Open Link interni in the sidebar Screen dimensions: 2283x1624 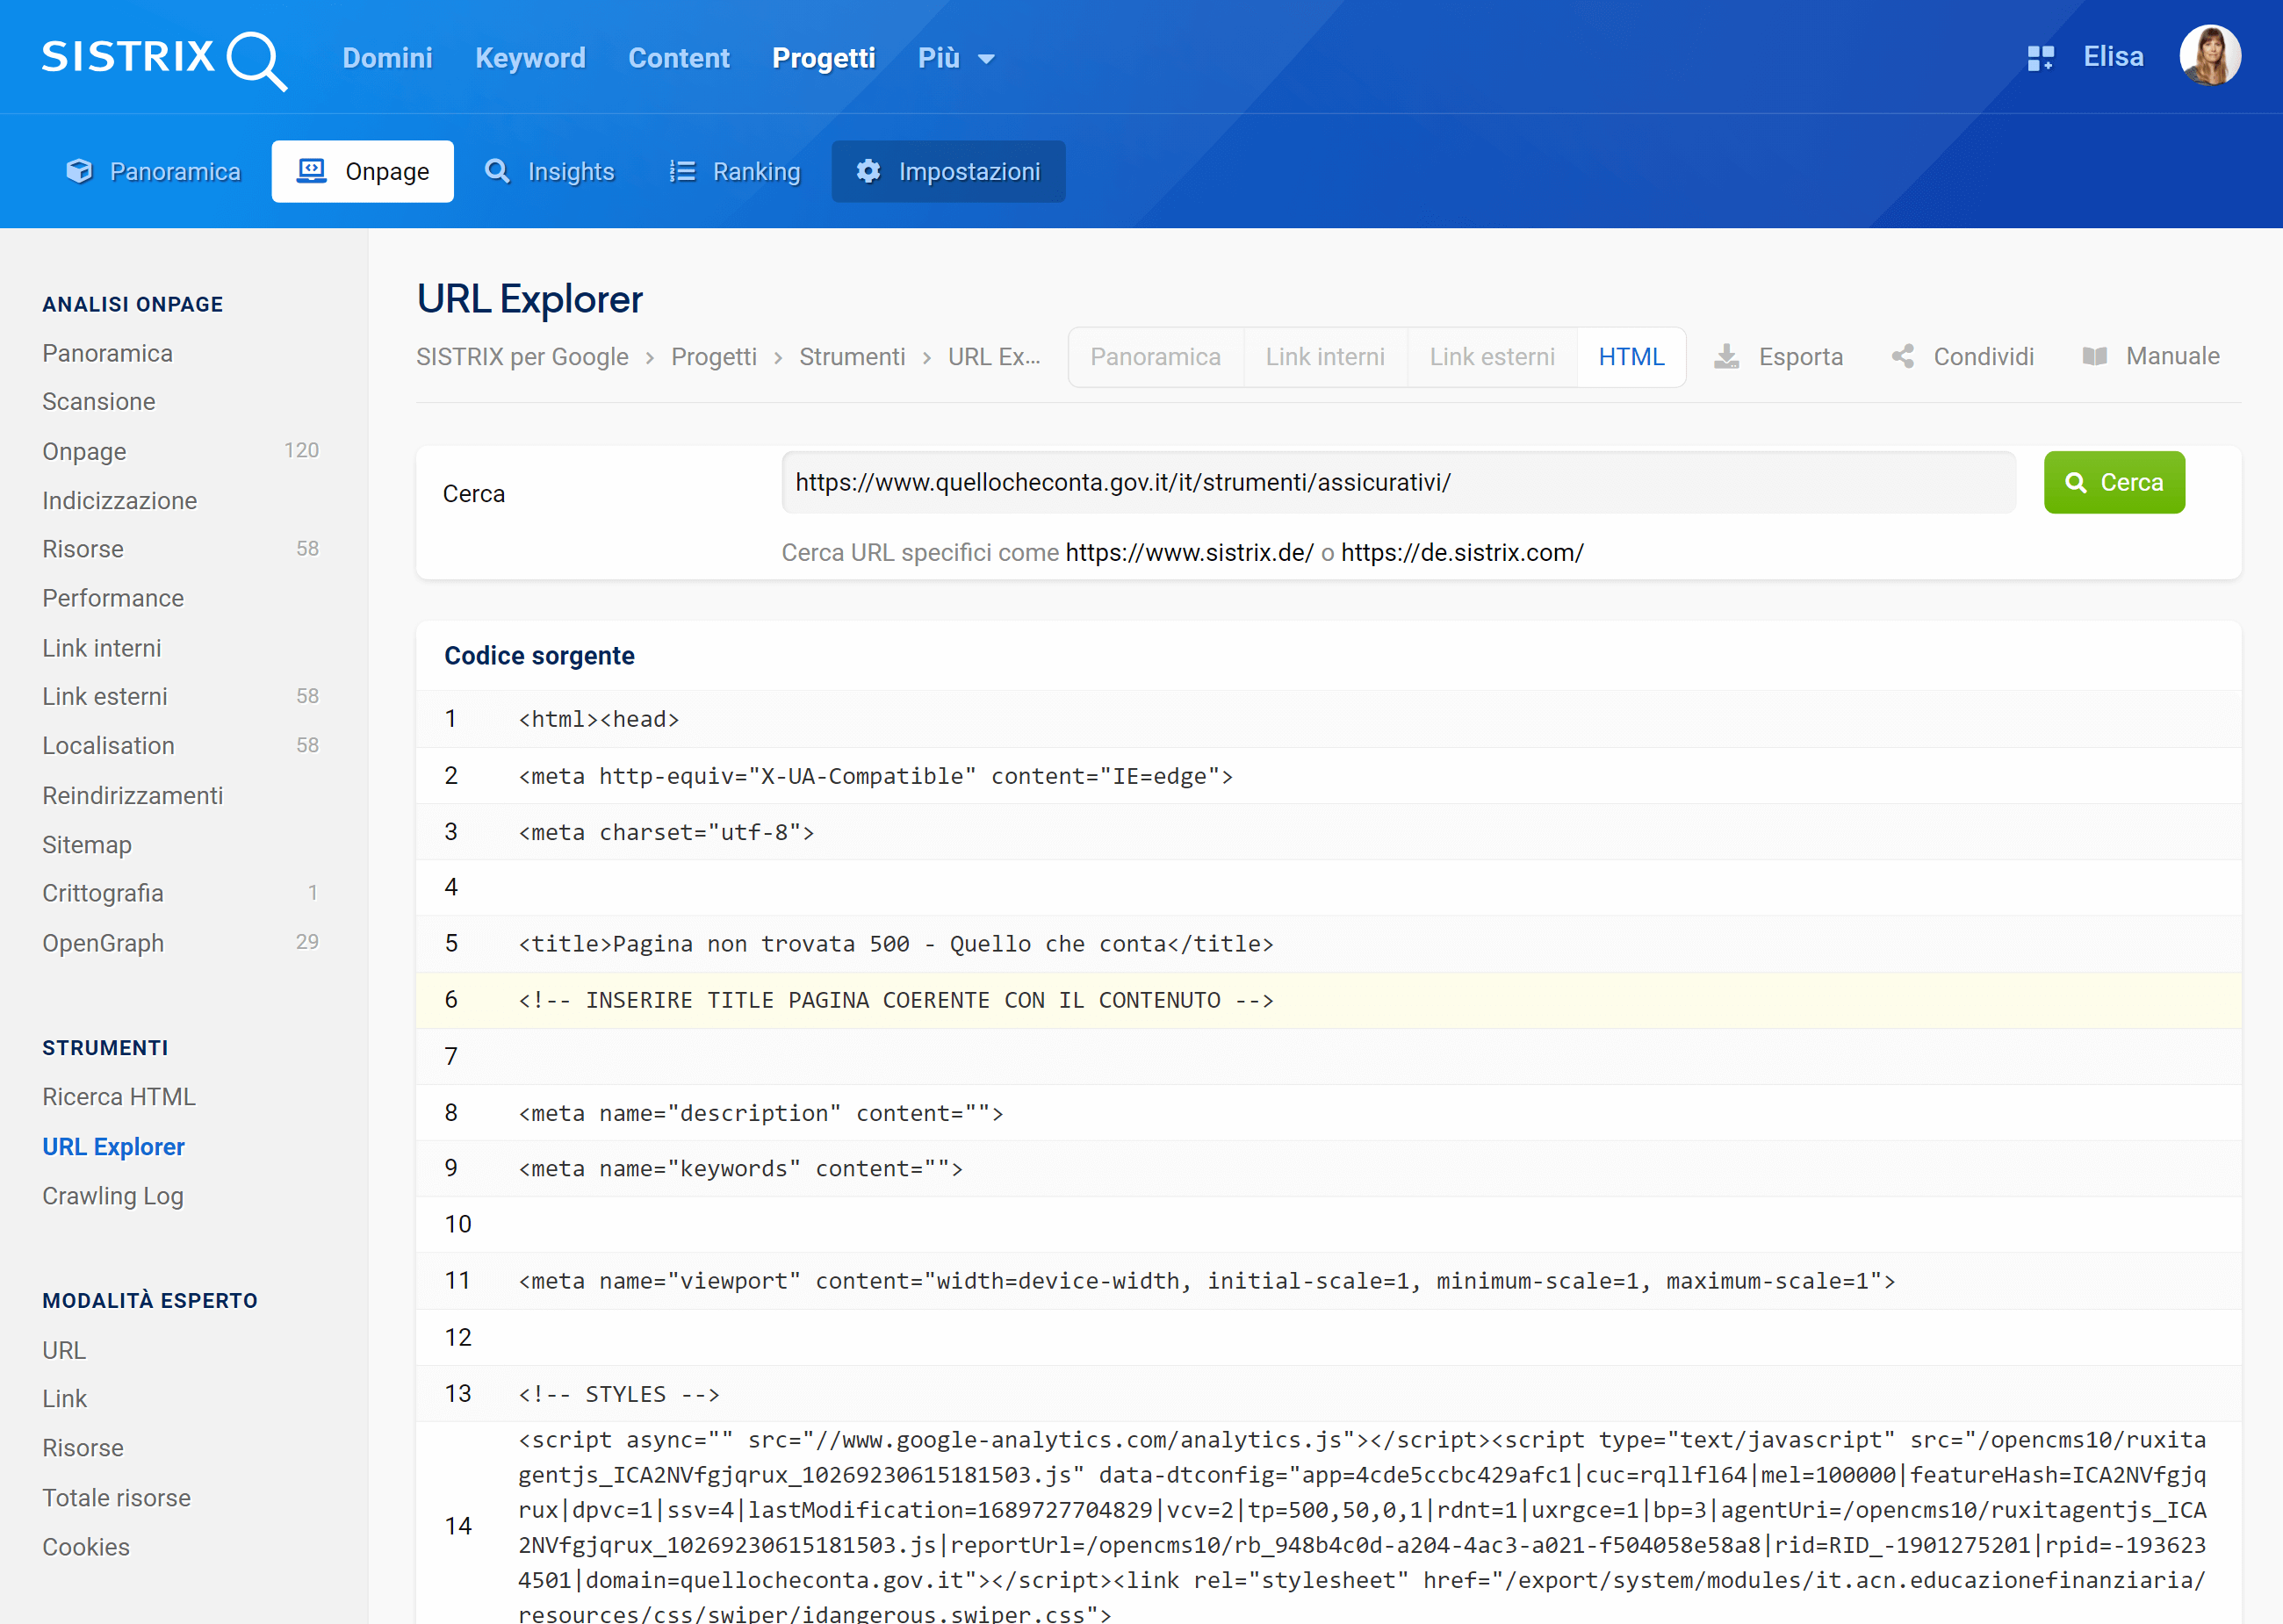point(101,648)
